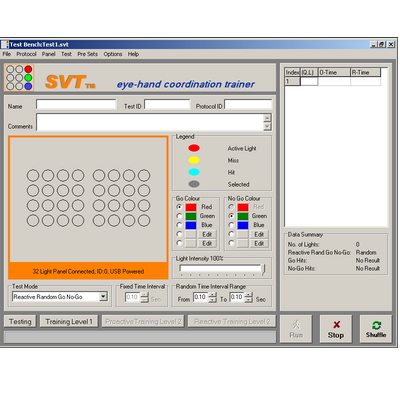Click the Name input field

[76, 104]
